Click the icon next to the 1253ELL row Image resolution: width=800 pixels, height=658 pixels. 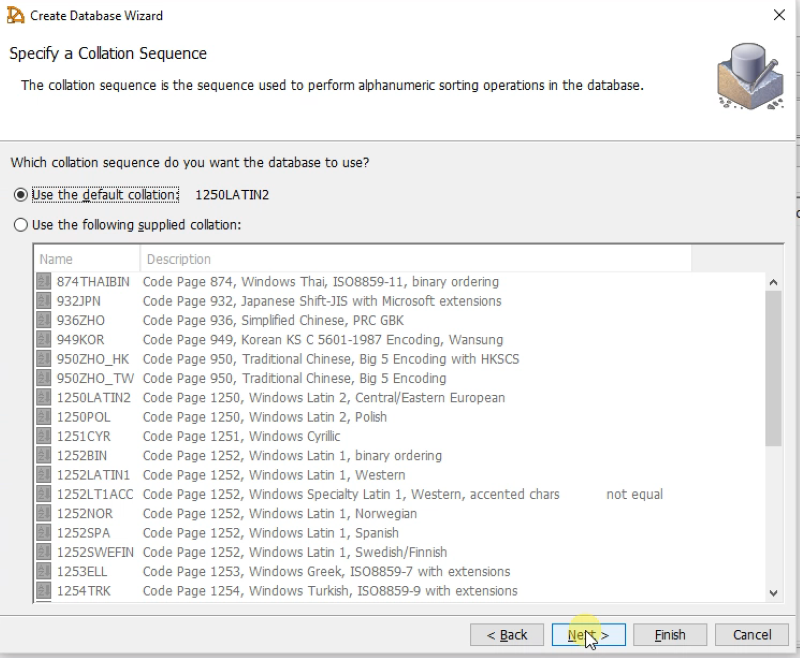pyautogui.click(x=42, y=571)
